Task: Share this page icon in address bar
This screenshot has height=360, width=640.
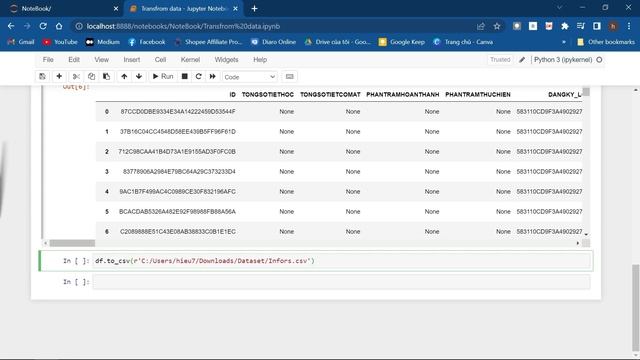Action: point(481,26)
